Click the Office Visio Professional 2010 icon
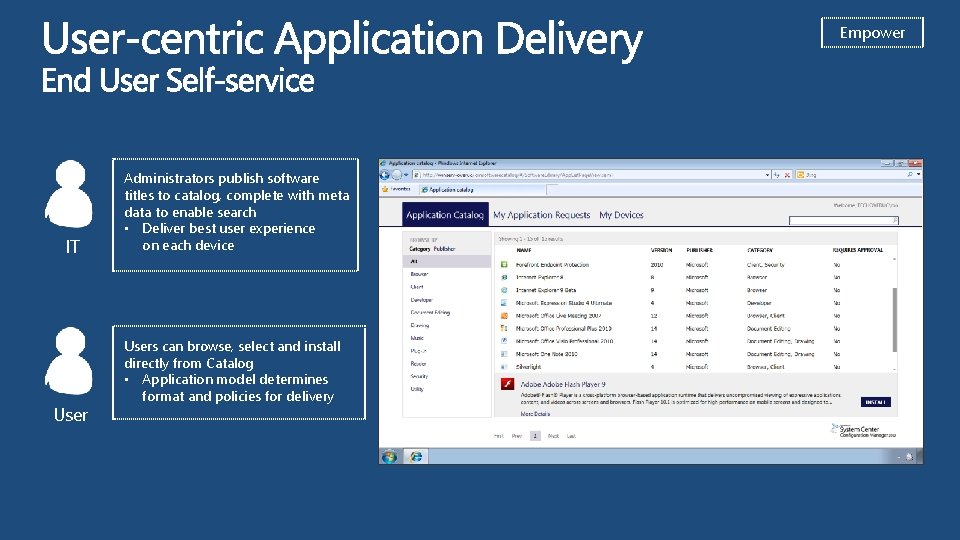The width and height of the screenshot is (960, 540). pyautogui.click(x=504, y=341)
